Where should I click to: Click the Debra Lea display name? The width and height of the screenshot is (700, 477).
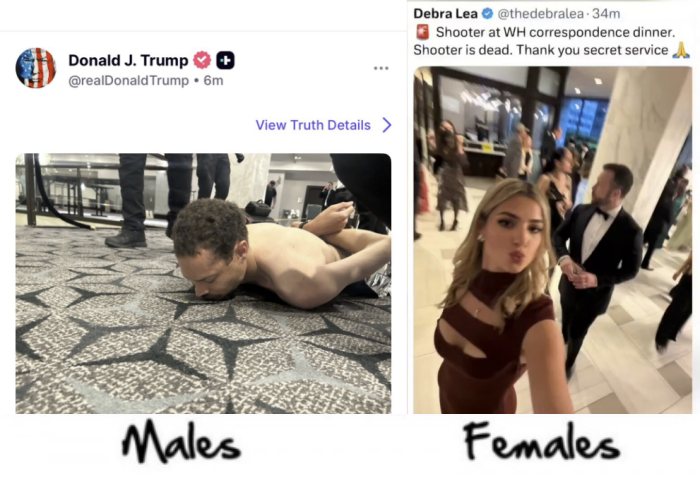tap(446, 14)
